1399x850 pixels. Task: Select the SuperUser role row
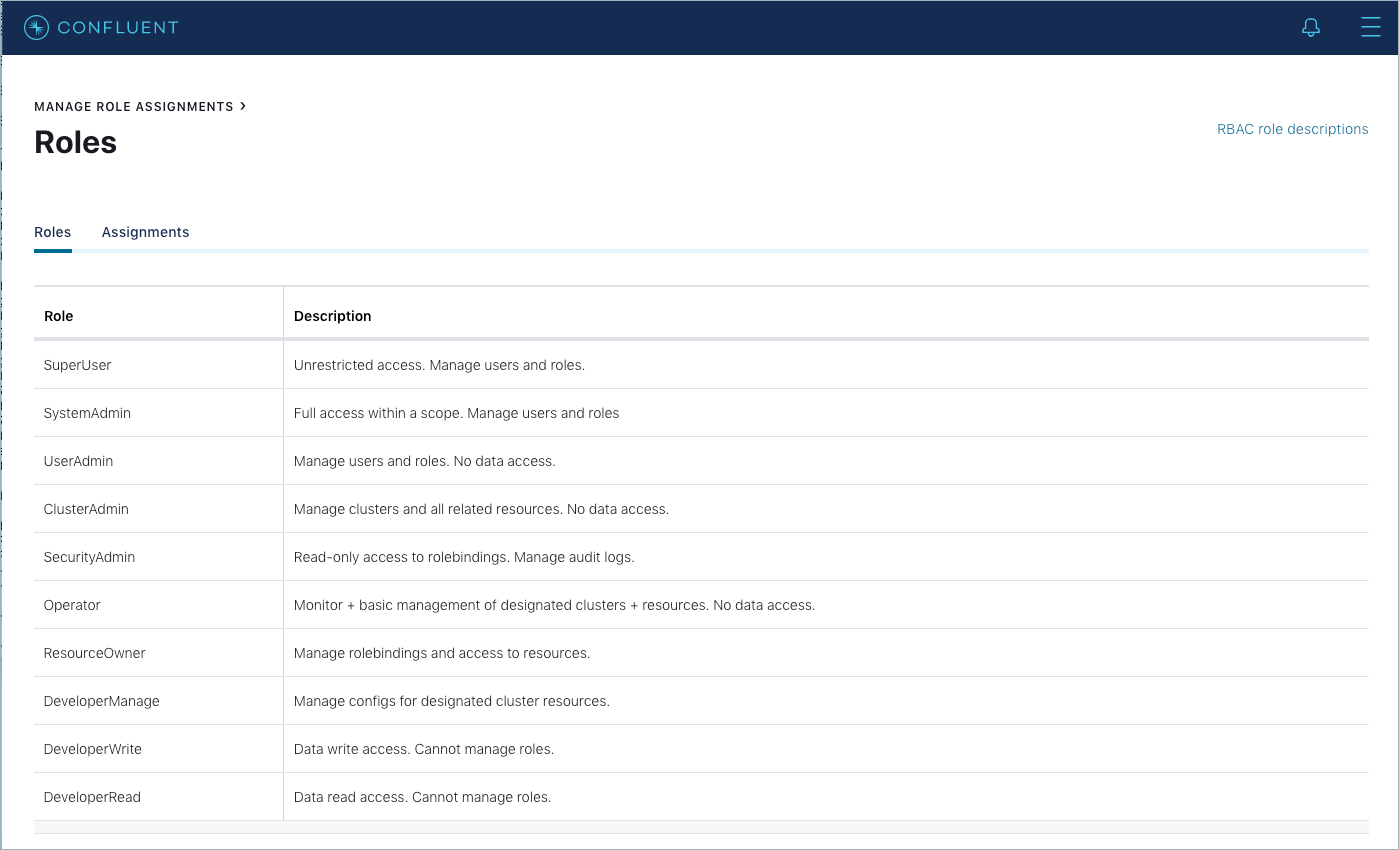[x=77, y=365]
